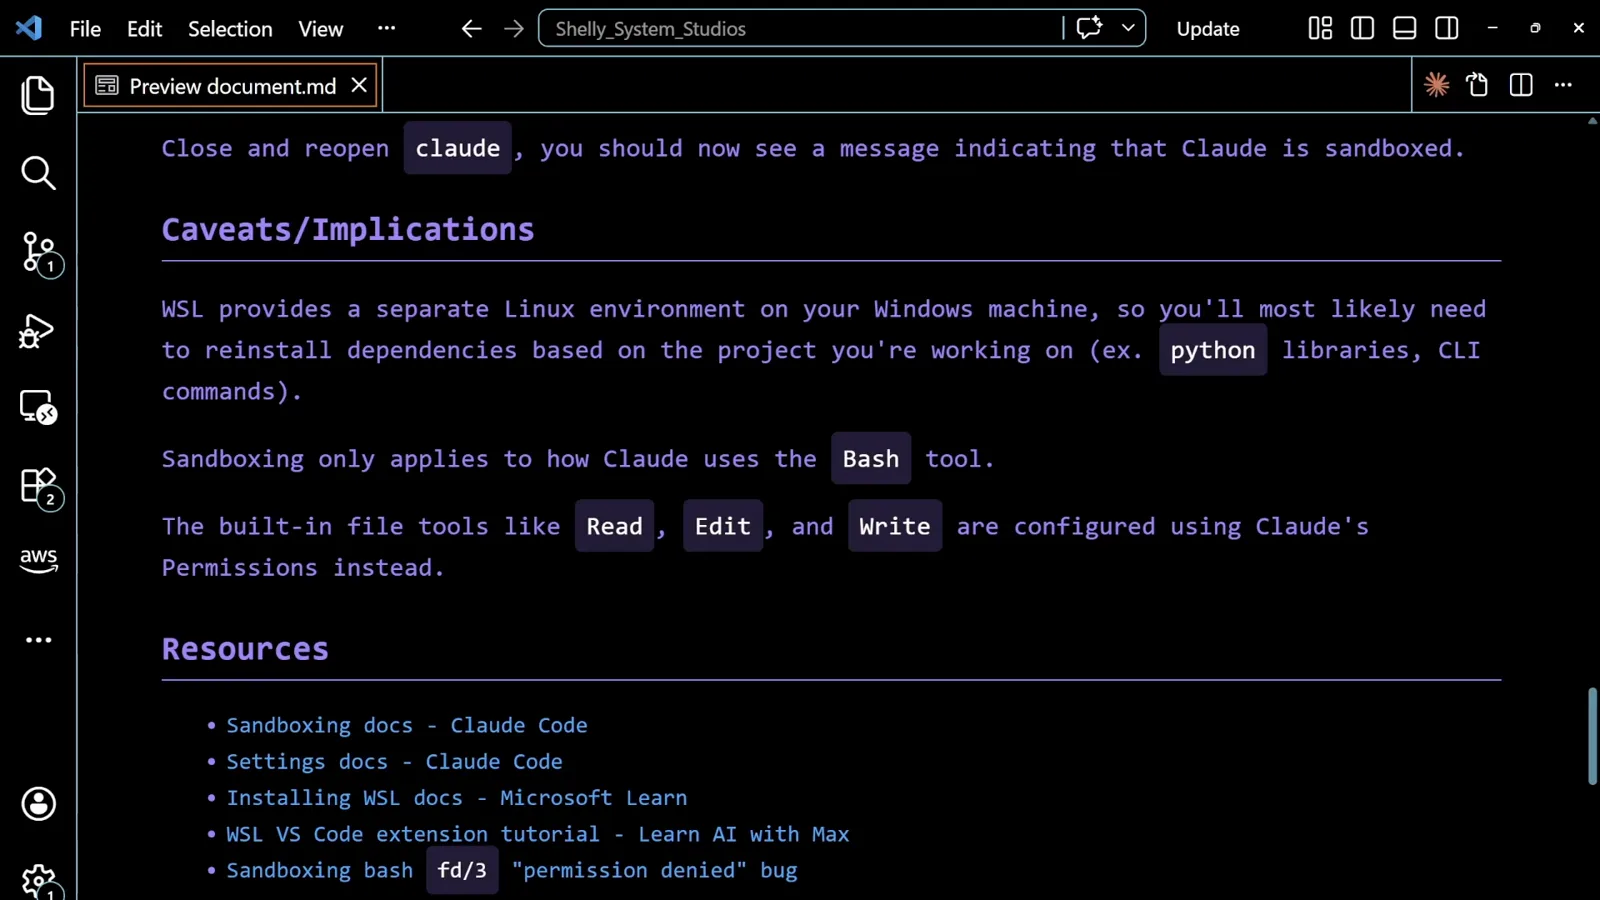Open Remote Explorer view

point(38,407)
